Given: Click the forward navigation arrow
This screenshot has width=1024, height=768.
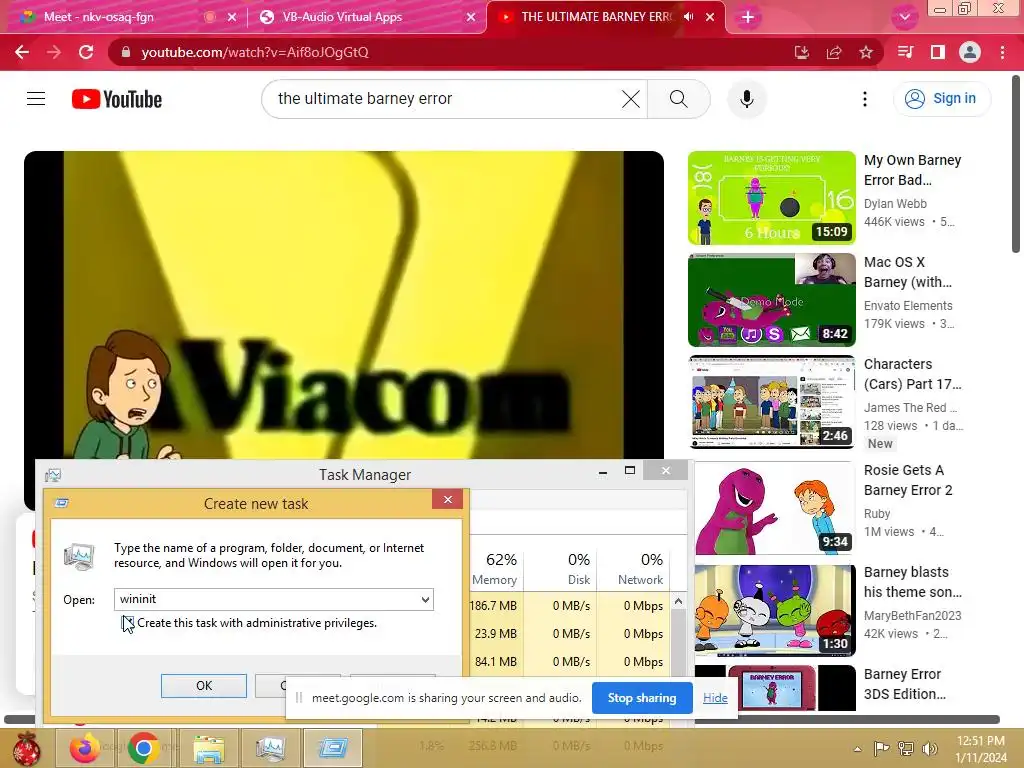Looking at the screenshot, I should click(x=54, y=52).
